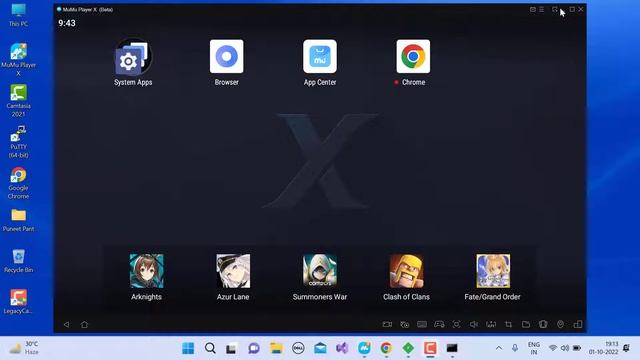The width and height of the screenshot is (640, 360).
Task: Open the green diamond app on taskbar
Action: click(408, 348)
